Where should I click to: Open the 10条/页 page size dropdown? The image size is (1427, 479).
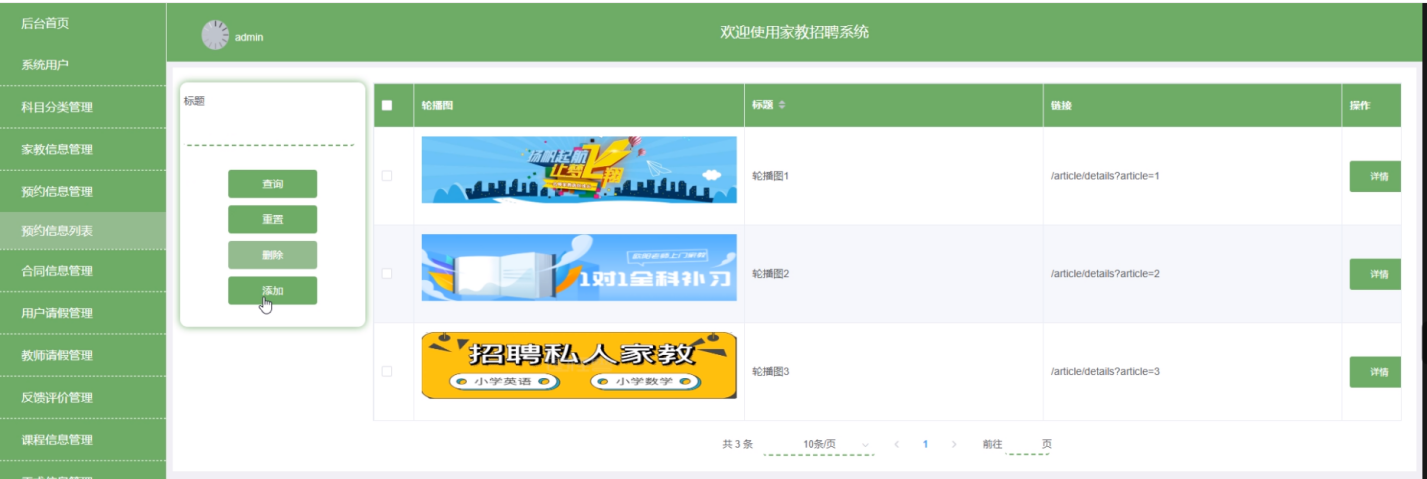point(819,444)
